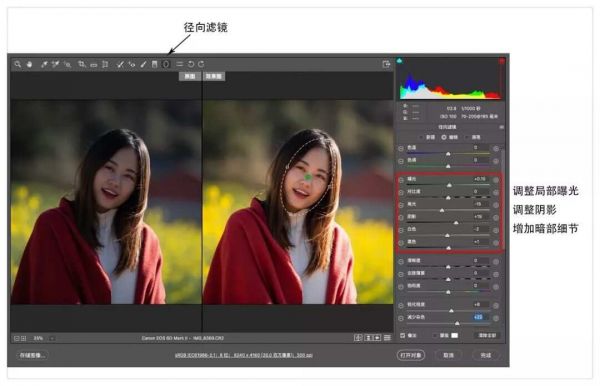Viewport: 600px width, 386px height.
Task: Open the zoom level dropdown at 35%
Action: tap(52, 338)
